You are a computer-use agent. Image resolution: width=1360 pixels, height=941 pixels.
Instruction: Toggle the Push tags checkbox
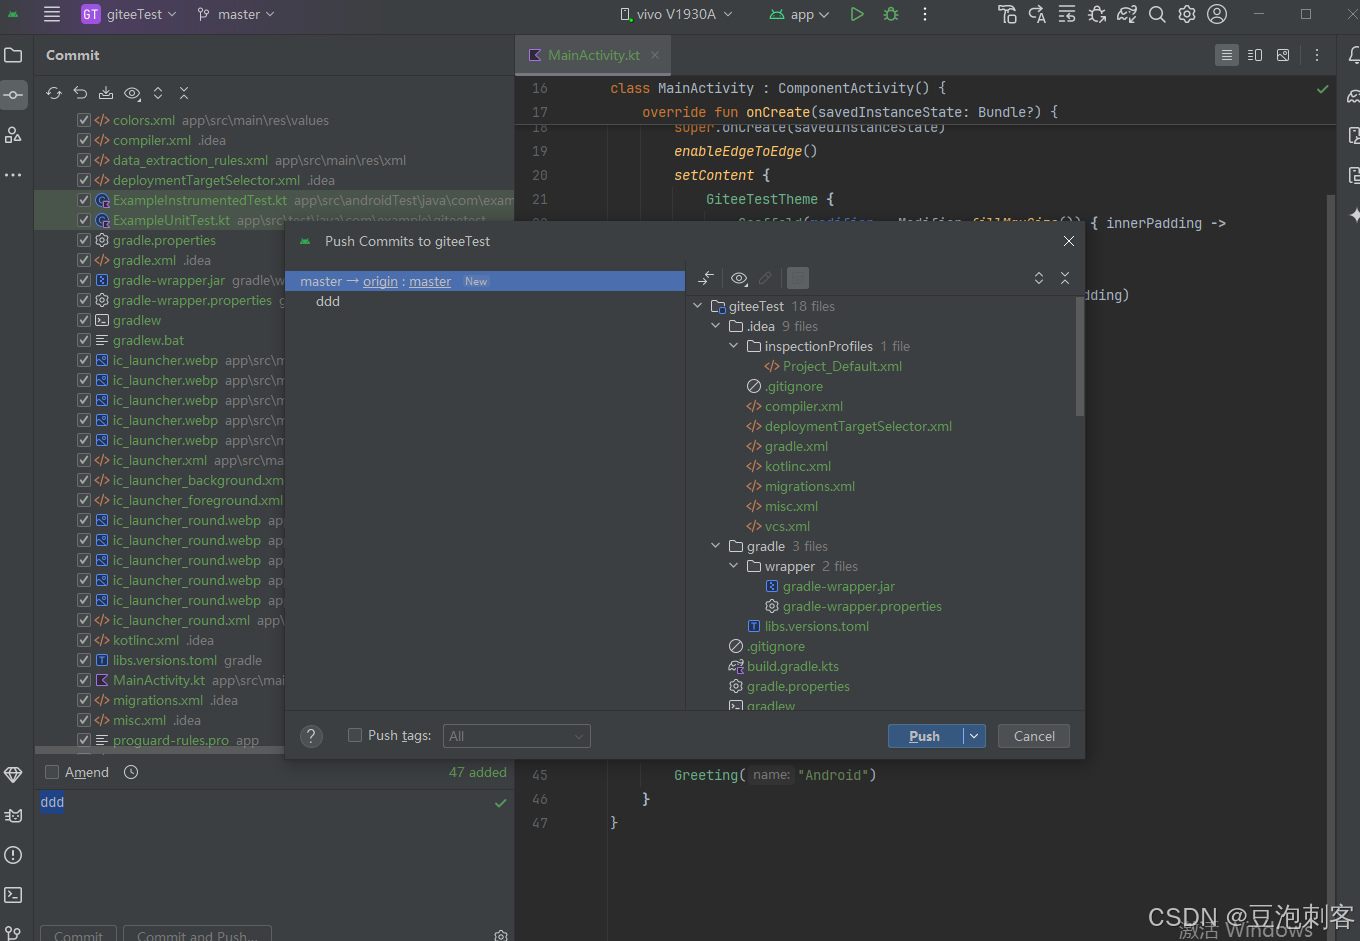point(354,735)
